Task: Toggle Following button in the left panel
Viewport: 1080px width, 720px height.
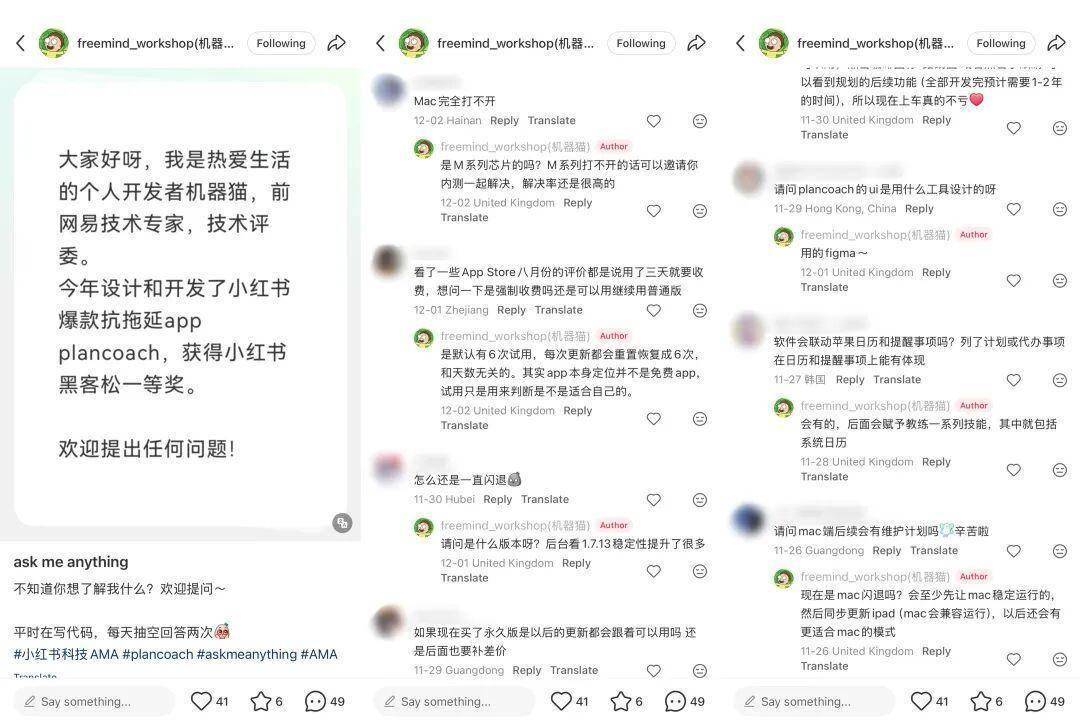Action: coord(281,43)
